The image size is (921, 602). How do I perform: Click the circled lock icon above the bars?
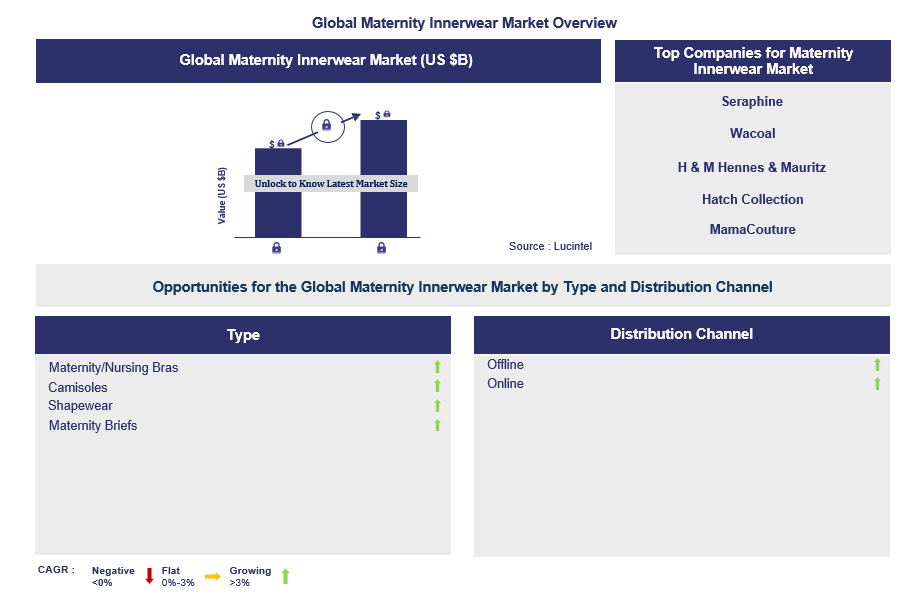click(325, 125)
